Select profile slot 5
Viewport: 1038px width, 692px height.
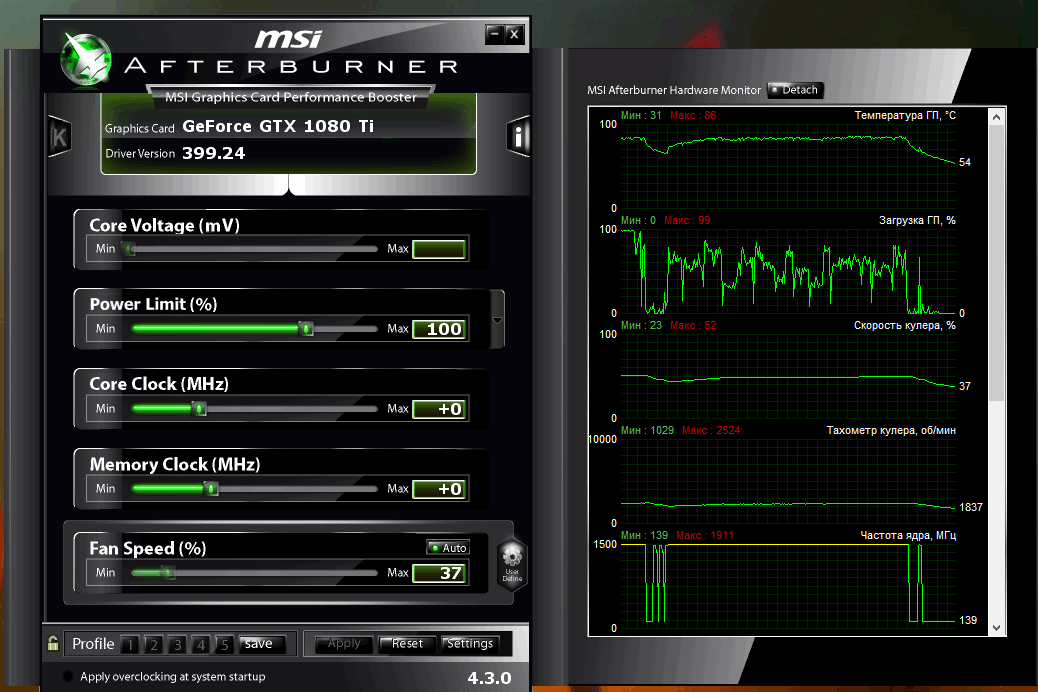(x=225, y=644)
